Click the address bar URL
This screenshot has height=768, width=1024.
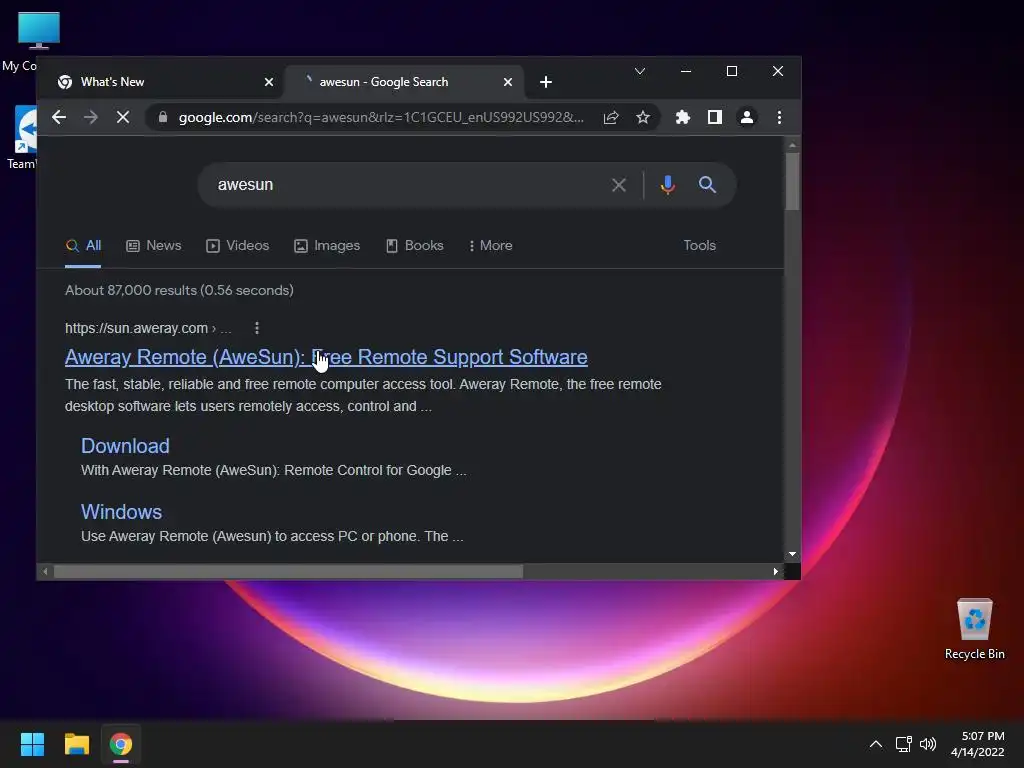(381, 118)
